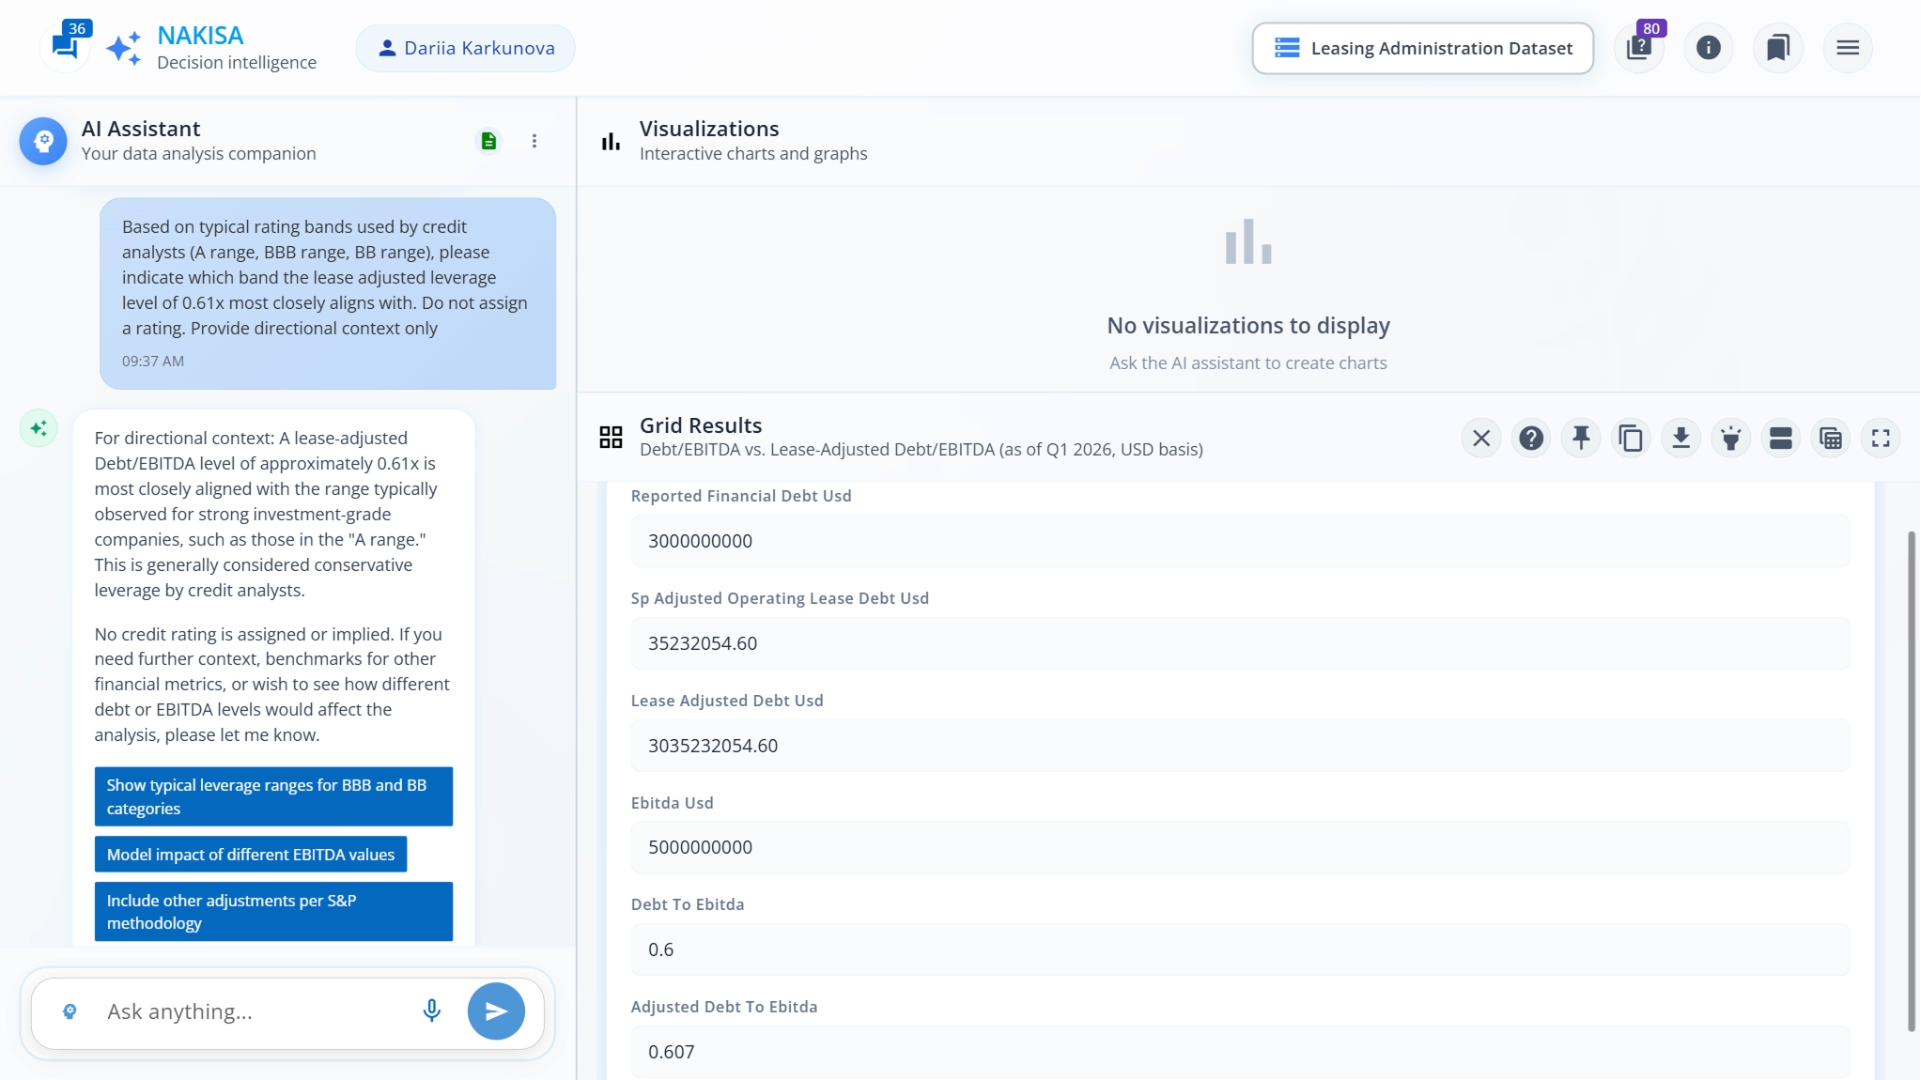Screen dimensions: 1921x1080
Task: Pin the Grid Results panel
Action: (x=1581, y=438)
